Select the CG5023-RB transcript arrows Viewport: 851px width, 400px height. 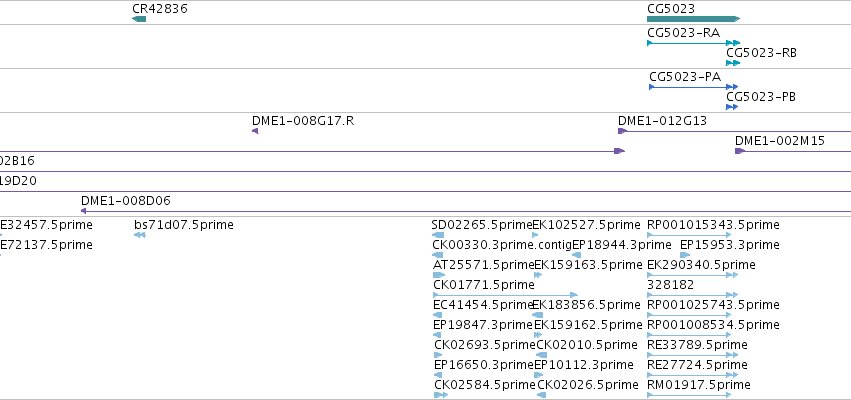coord(733,63)
